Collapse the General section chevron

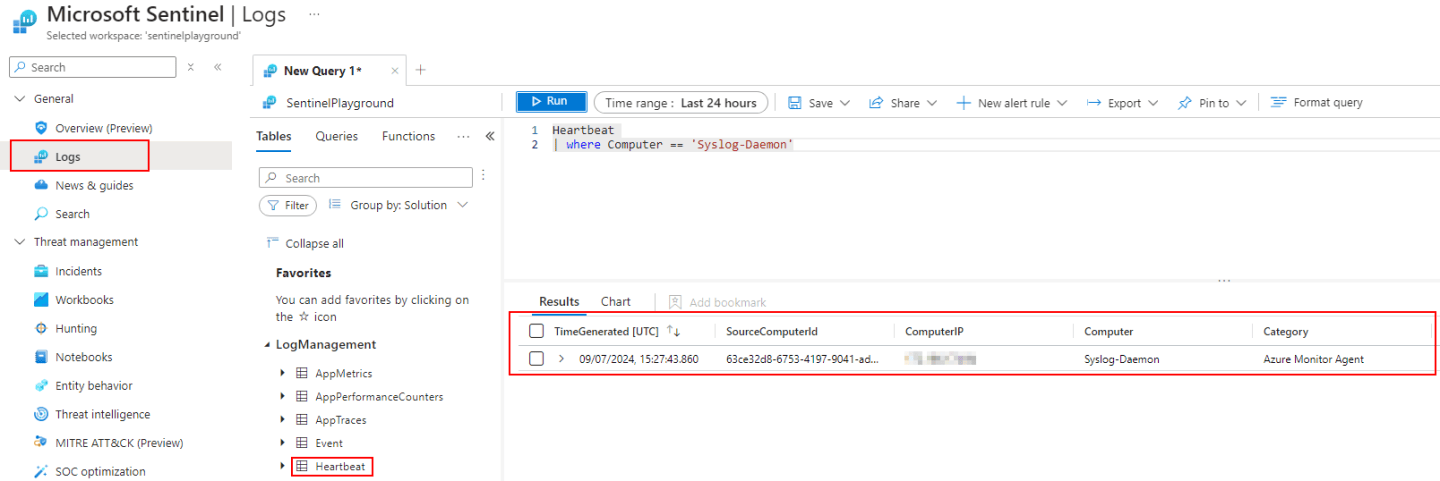point(20,99)
